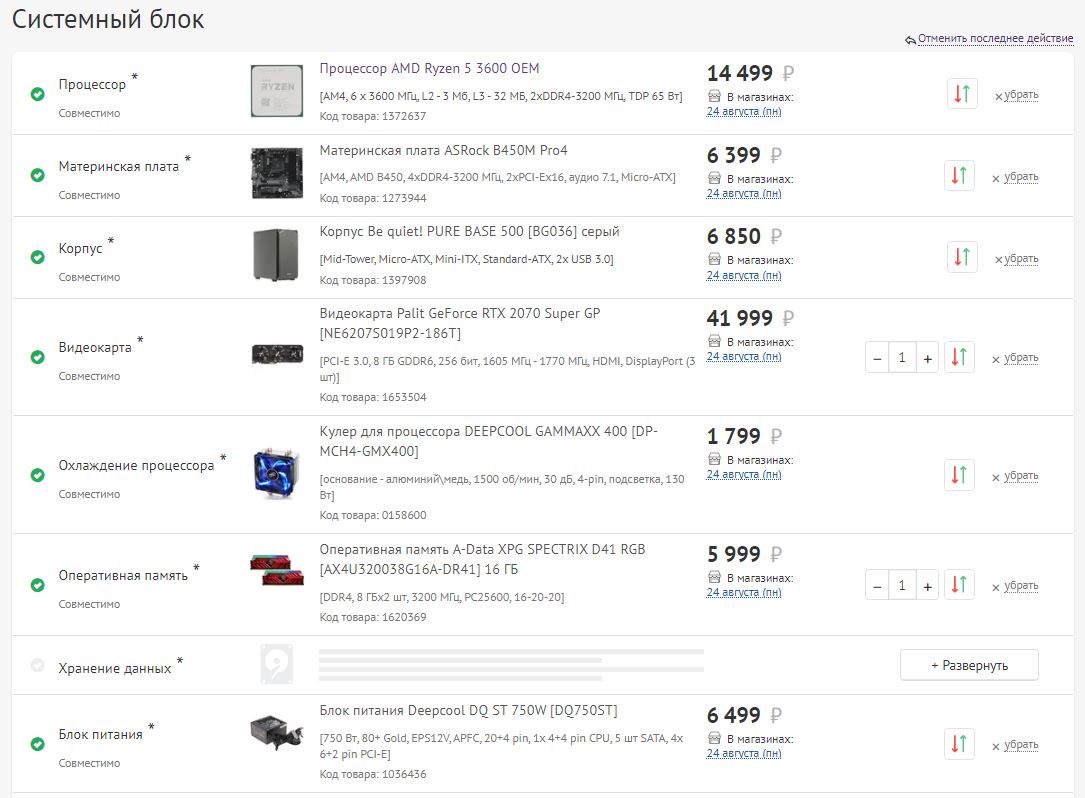Open Процессор AMD Ryzen 5 3600 OEM link
The width and height of the screenshot is (1085, 798).
429,69
